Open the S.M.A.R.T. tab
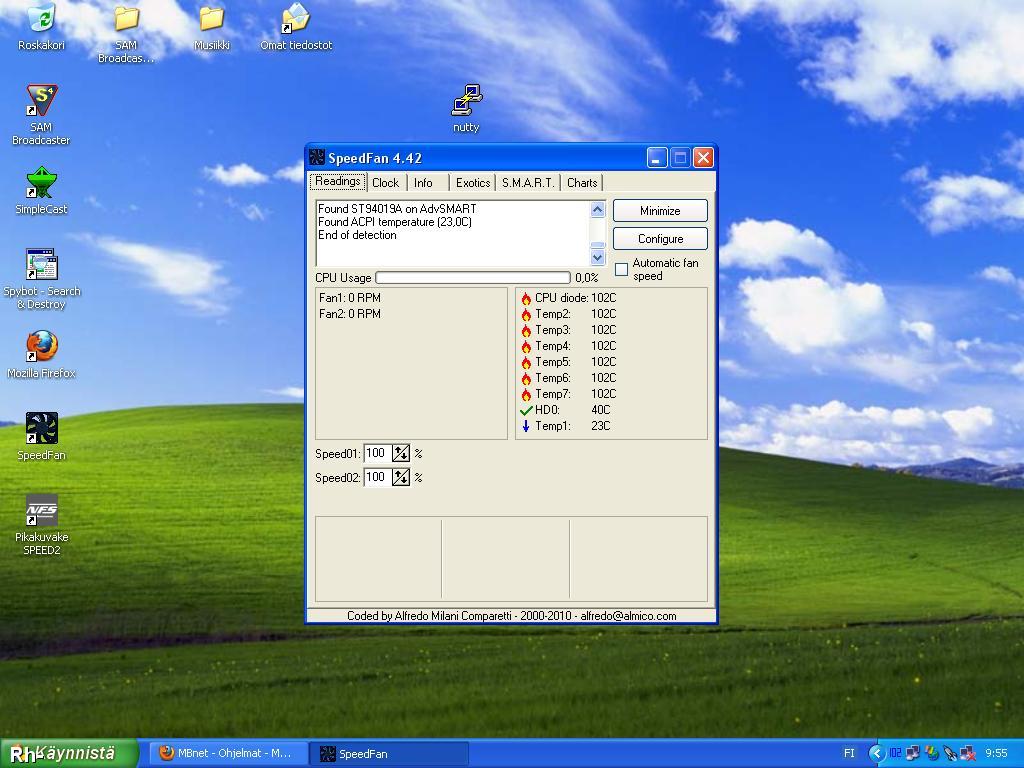 coord(527,183)
